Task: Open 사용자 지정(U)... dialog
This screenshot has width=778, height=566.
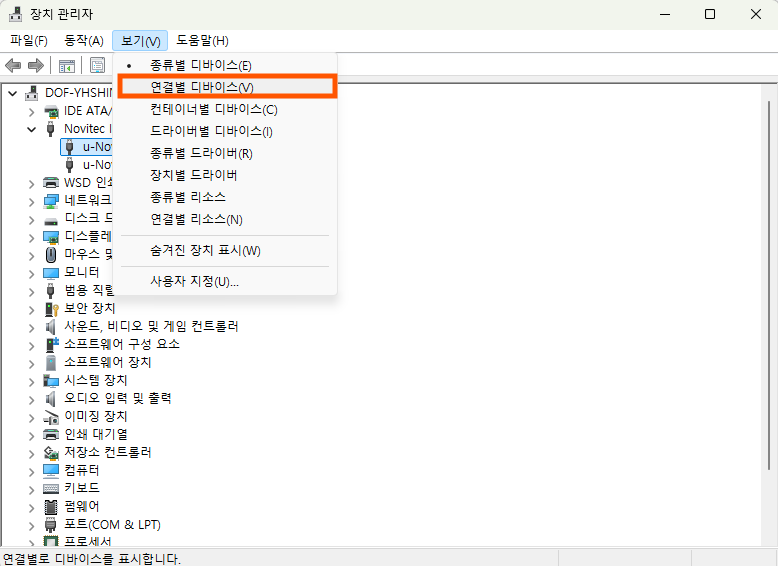Action: 194,281
